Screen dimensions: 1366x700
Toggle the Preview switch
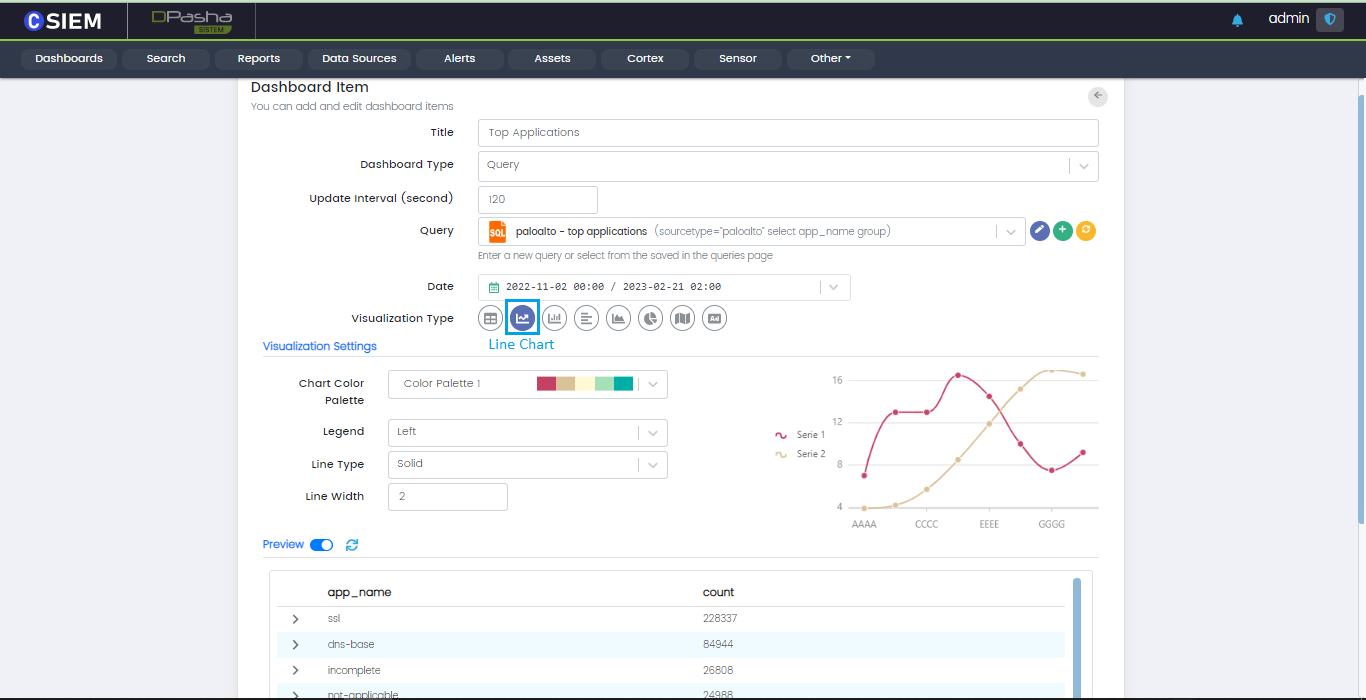tap(322, 545)
